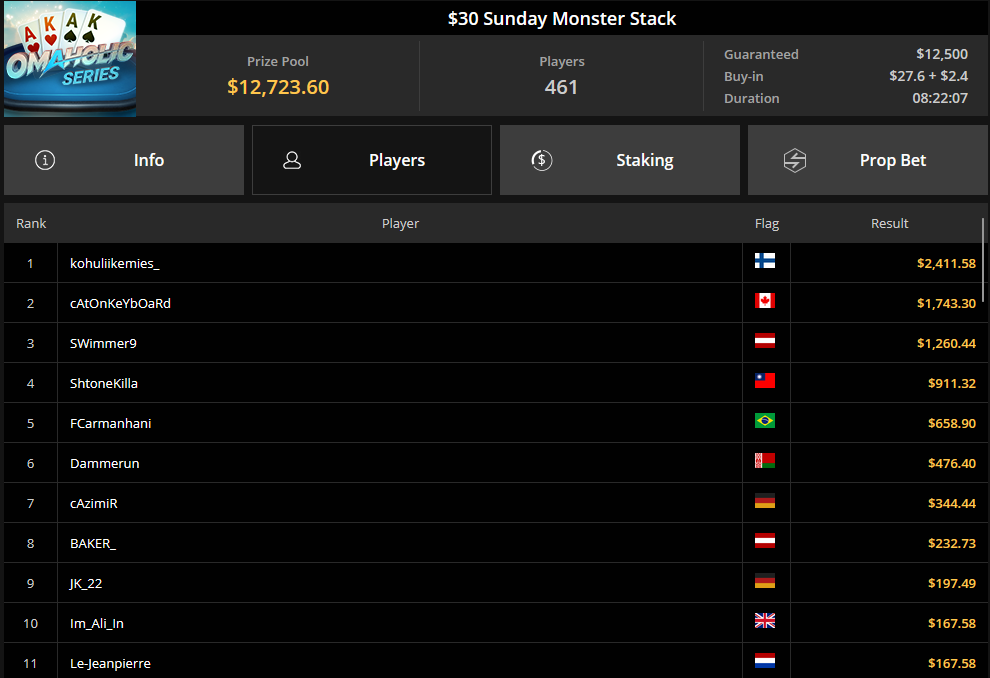
Task: Switch to the Staking tab
Action: 619,160
